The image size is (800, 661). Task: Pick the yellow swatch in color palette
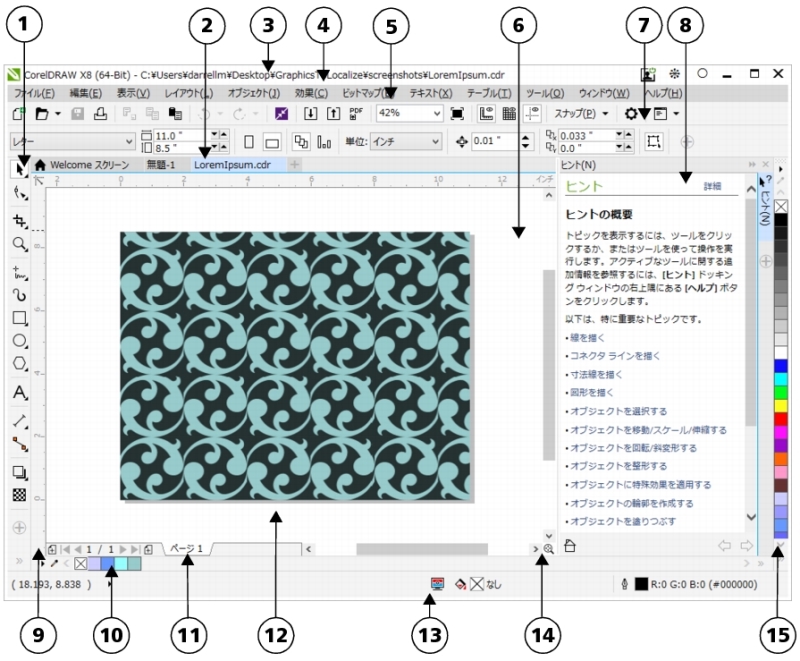[x=781, y=405]
